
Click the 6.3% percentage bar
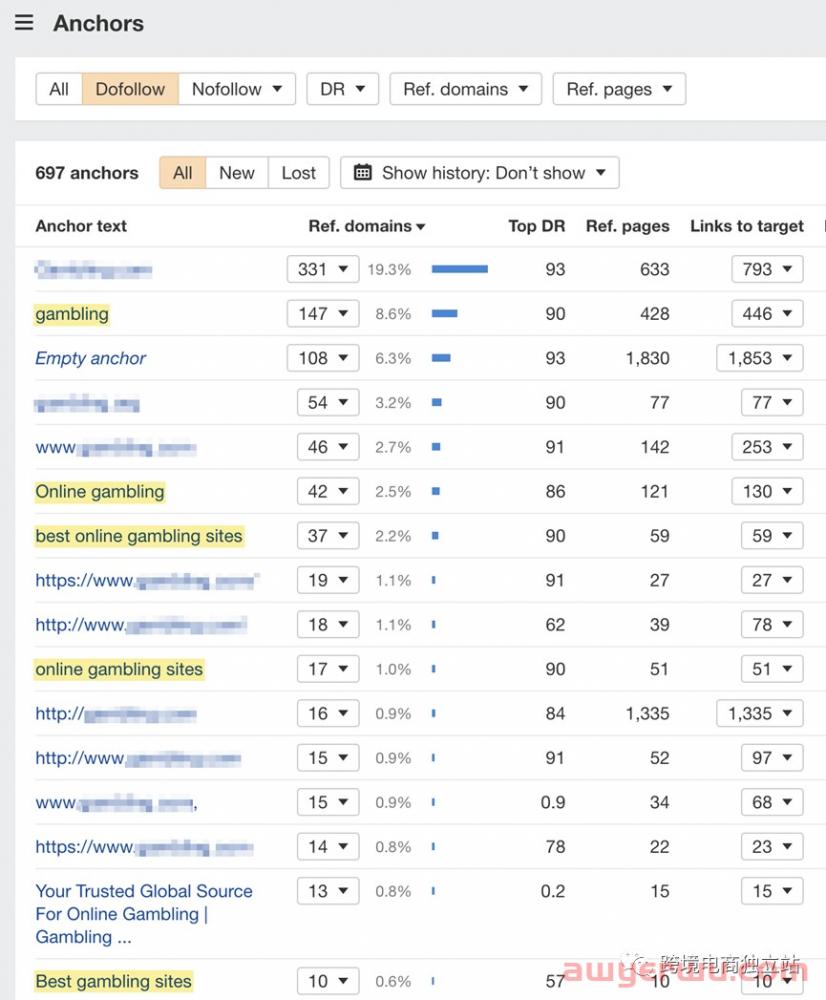click(441, 358)
